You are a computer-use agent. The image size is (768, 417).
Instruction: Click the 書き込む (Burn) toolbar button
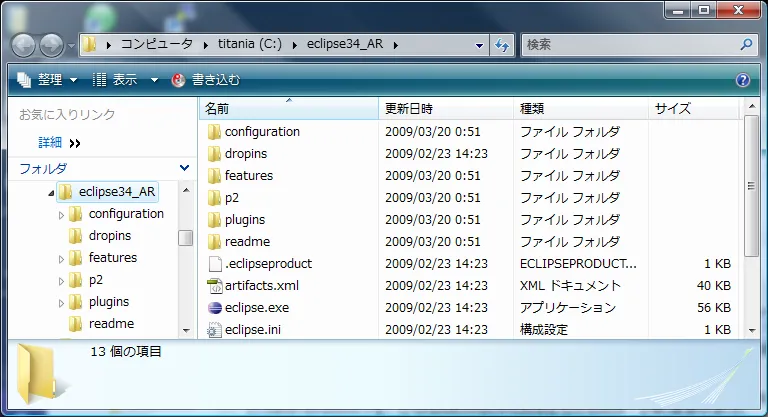click(206, 80)
